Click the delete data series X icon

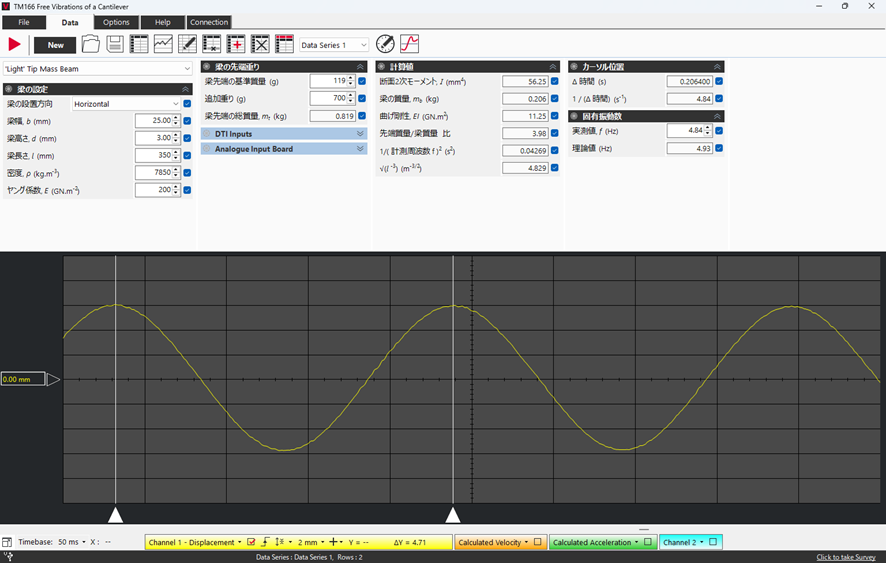coord(260,44)
